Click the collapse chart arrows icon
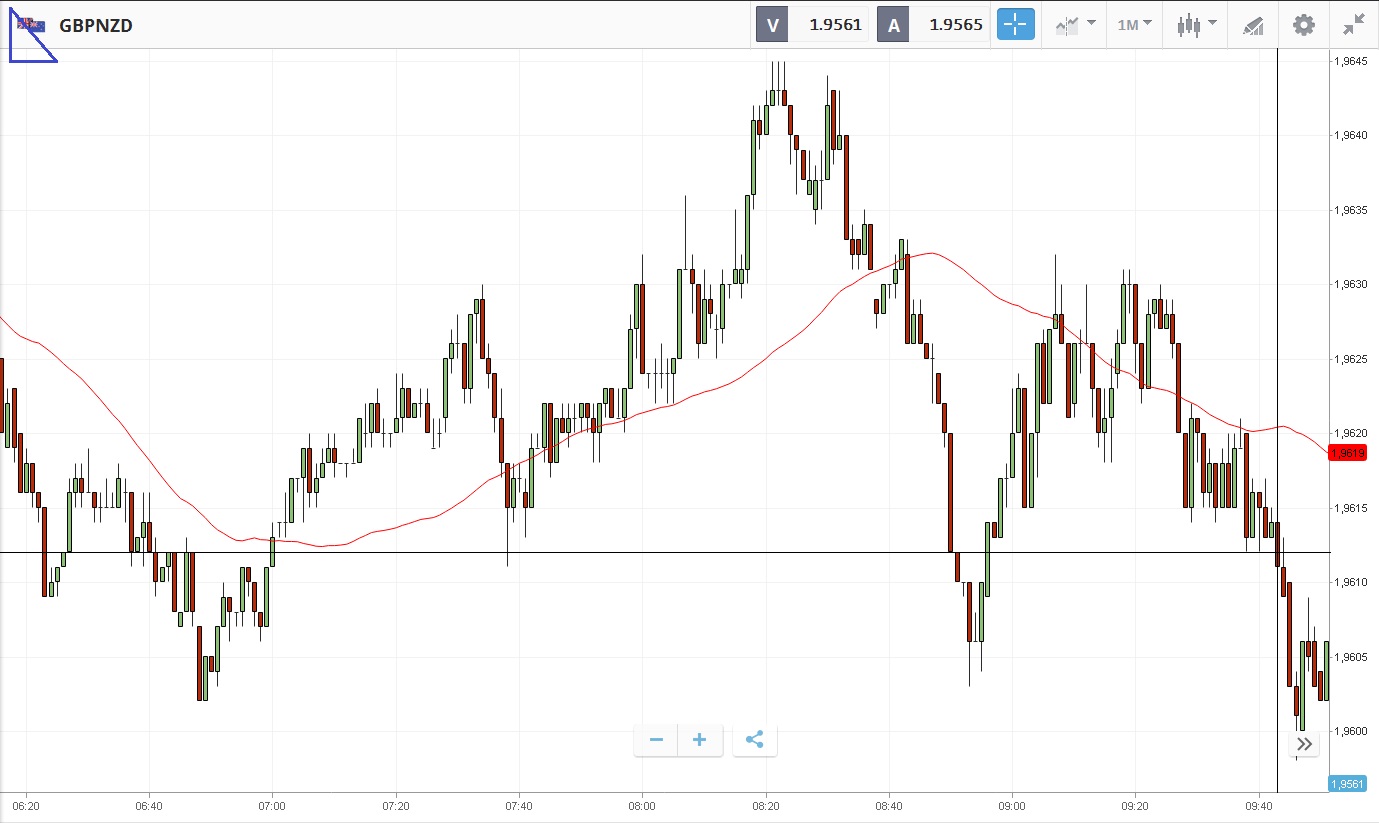This screenshot has width=1379, height=823. tap(1354, 25)
